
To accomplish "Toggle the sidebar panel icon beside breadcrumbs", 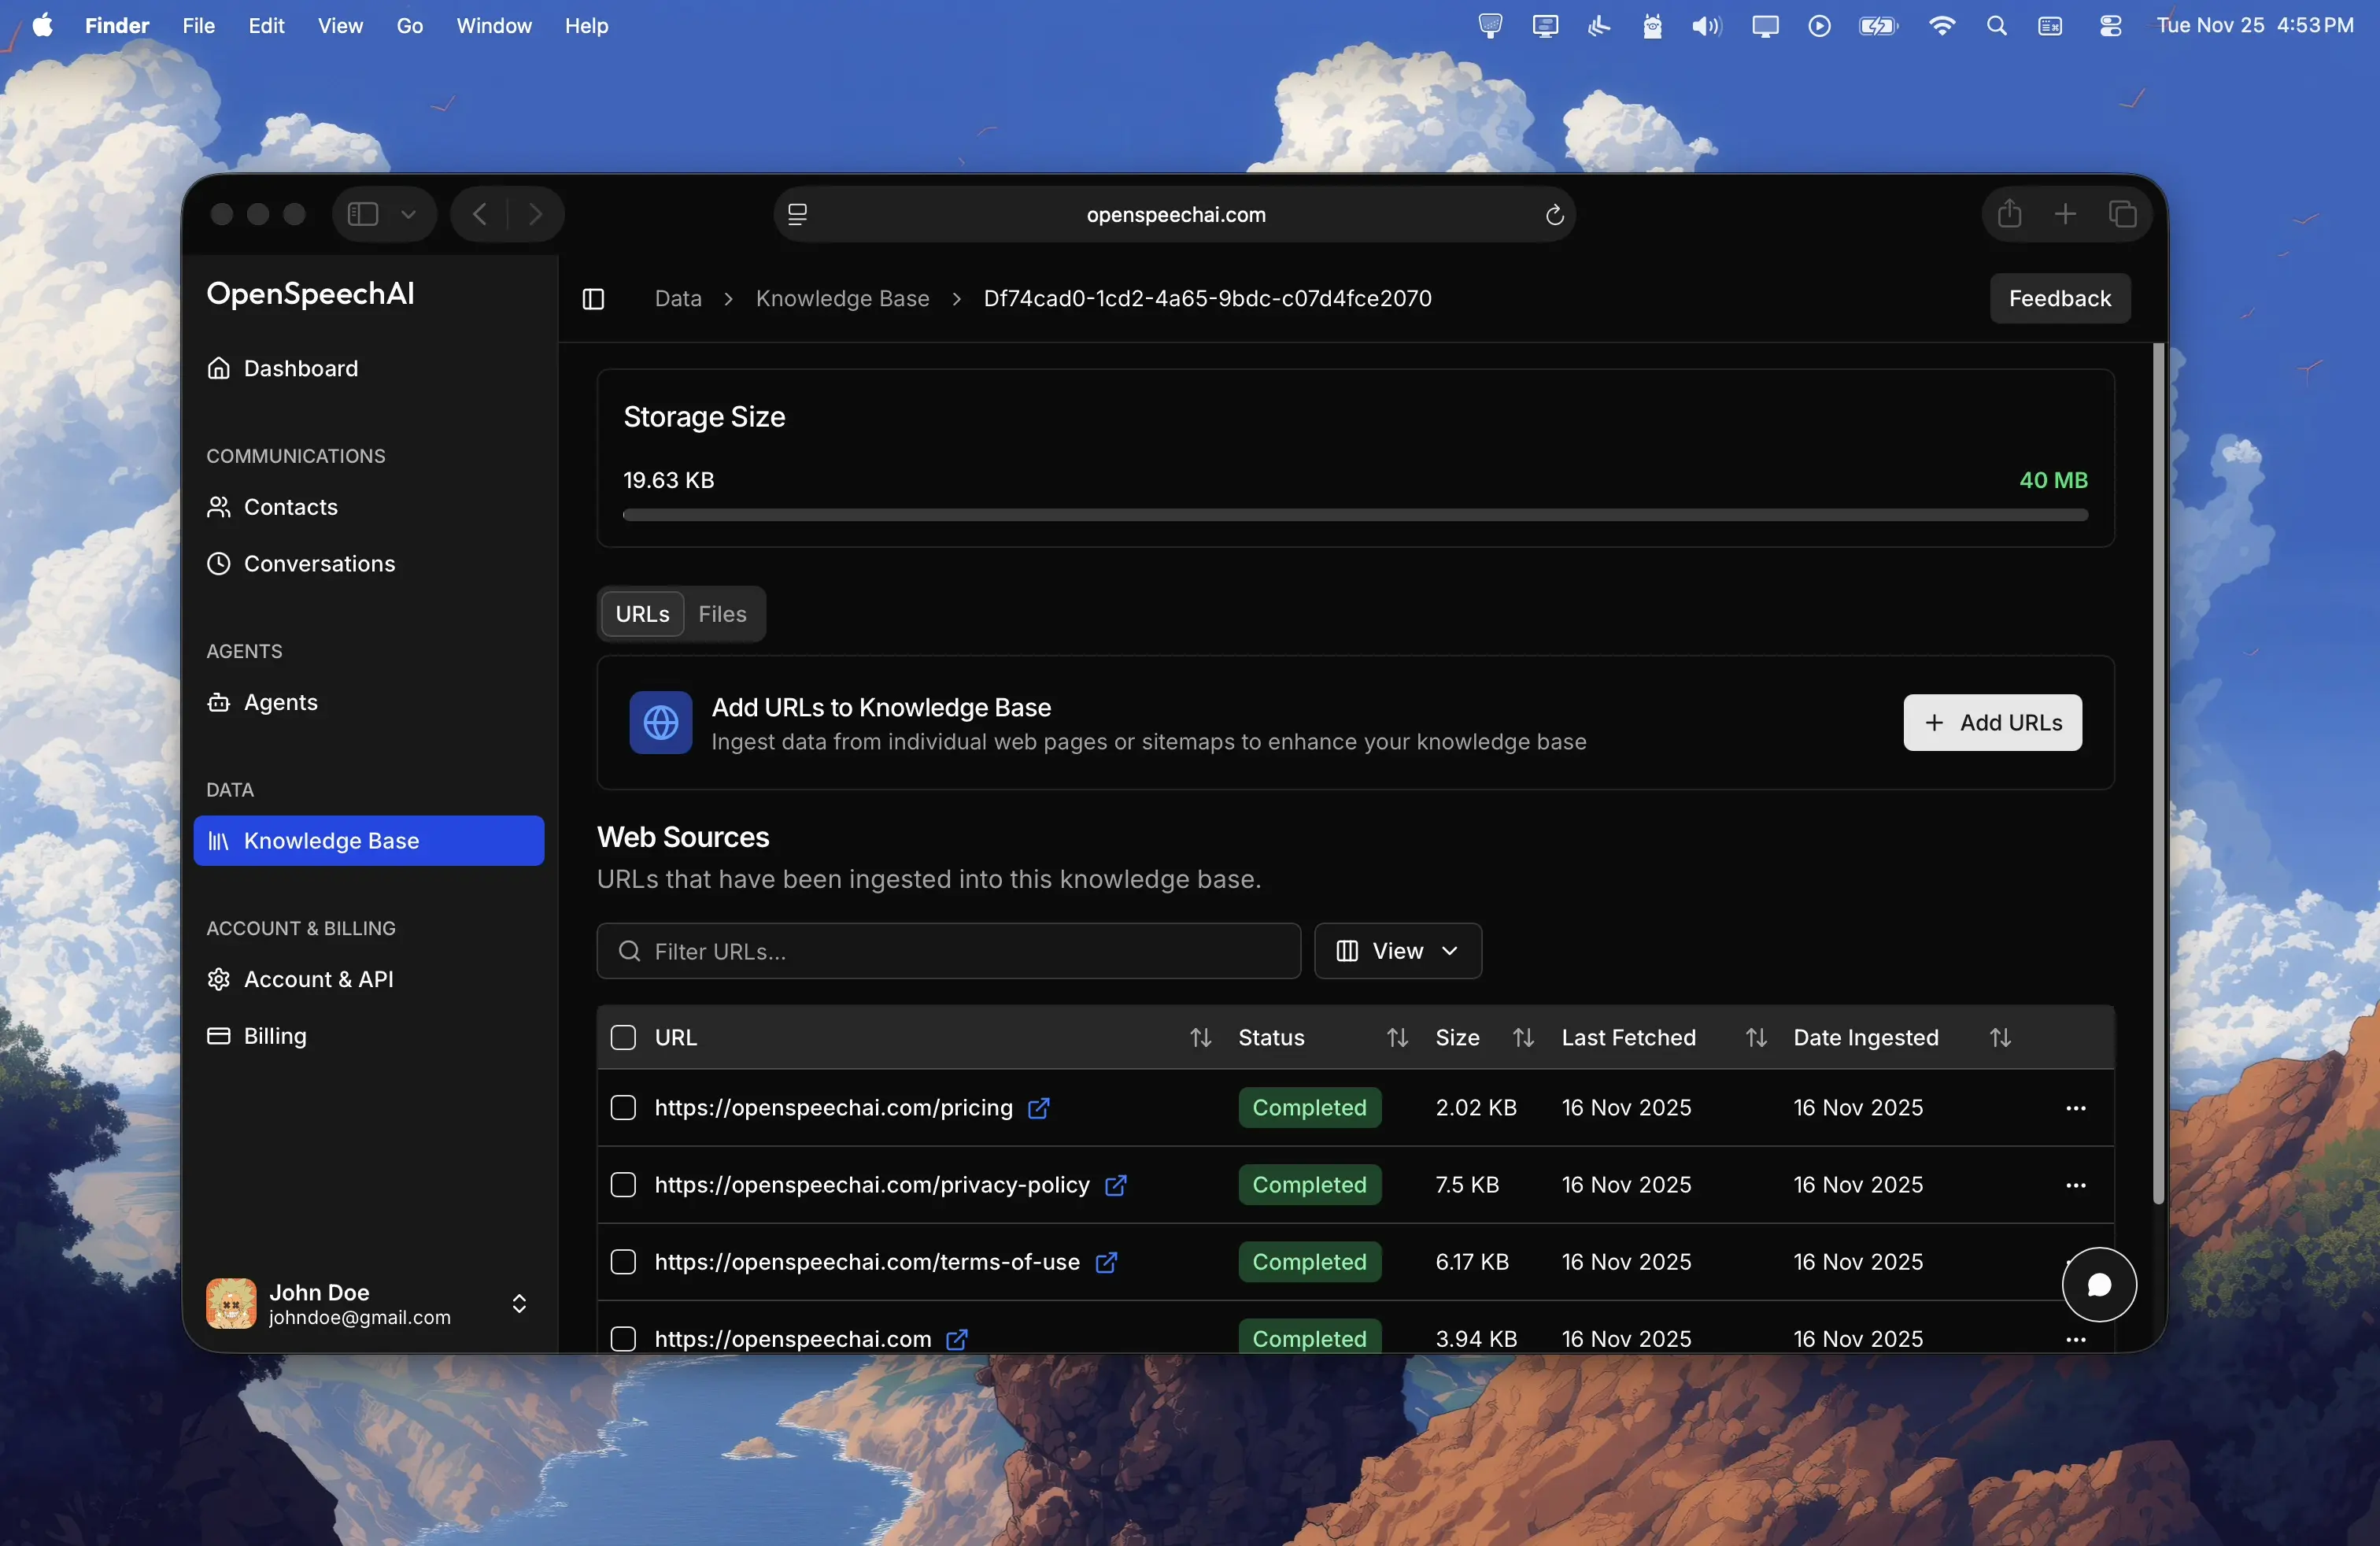I will pos(593,299).
